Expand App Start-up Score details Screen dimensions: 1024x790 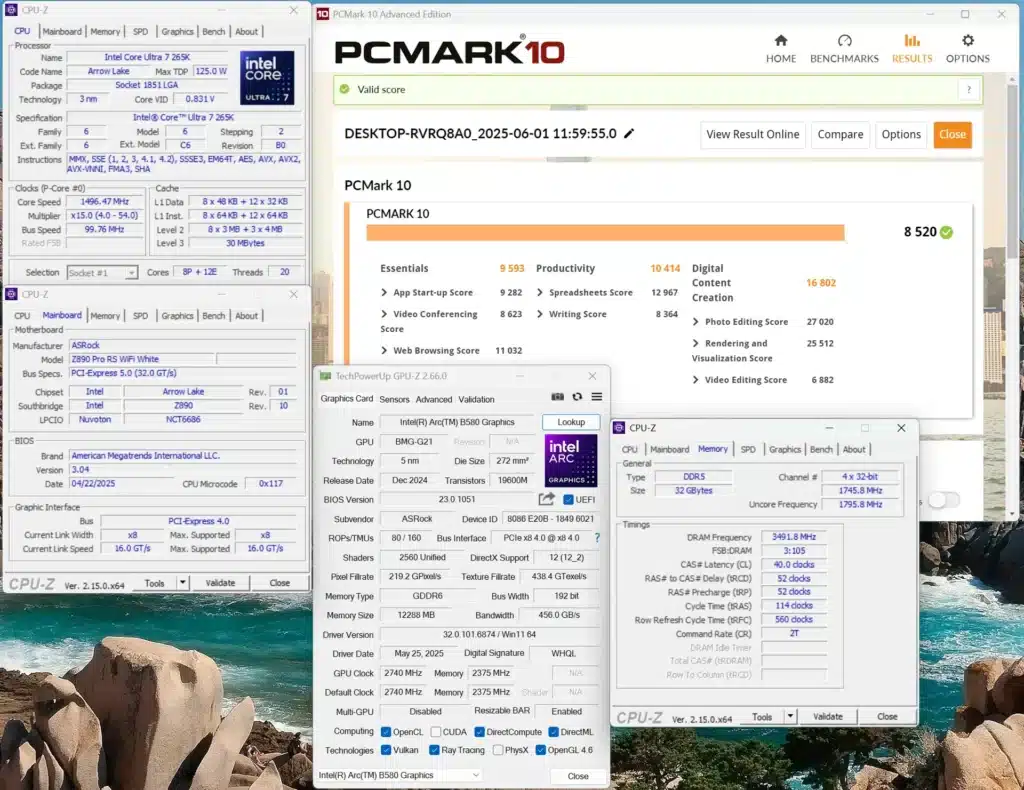pyautogui.click(x=384, y=292)
